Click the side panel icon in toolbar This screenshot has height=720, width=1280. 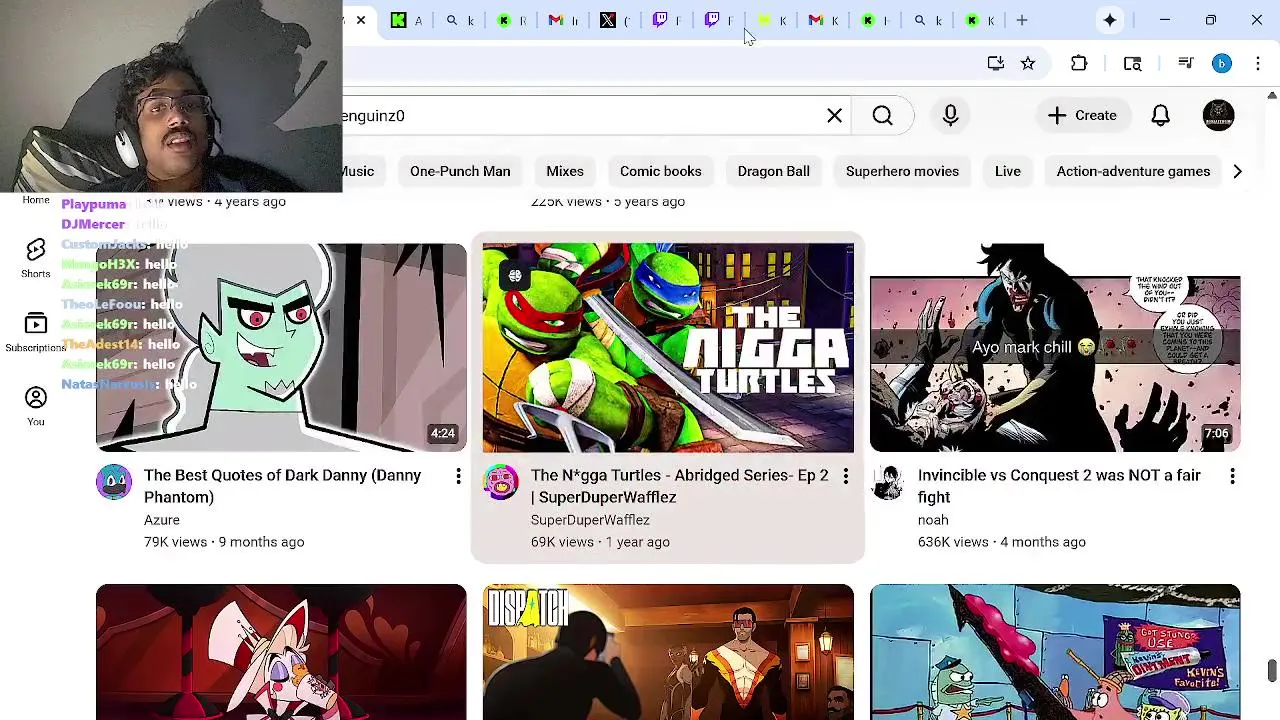tap(1132, 63)
